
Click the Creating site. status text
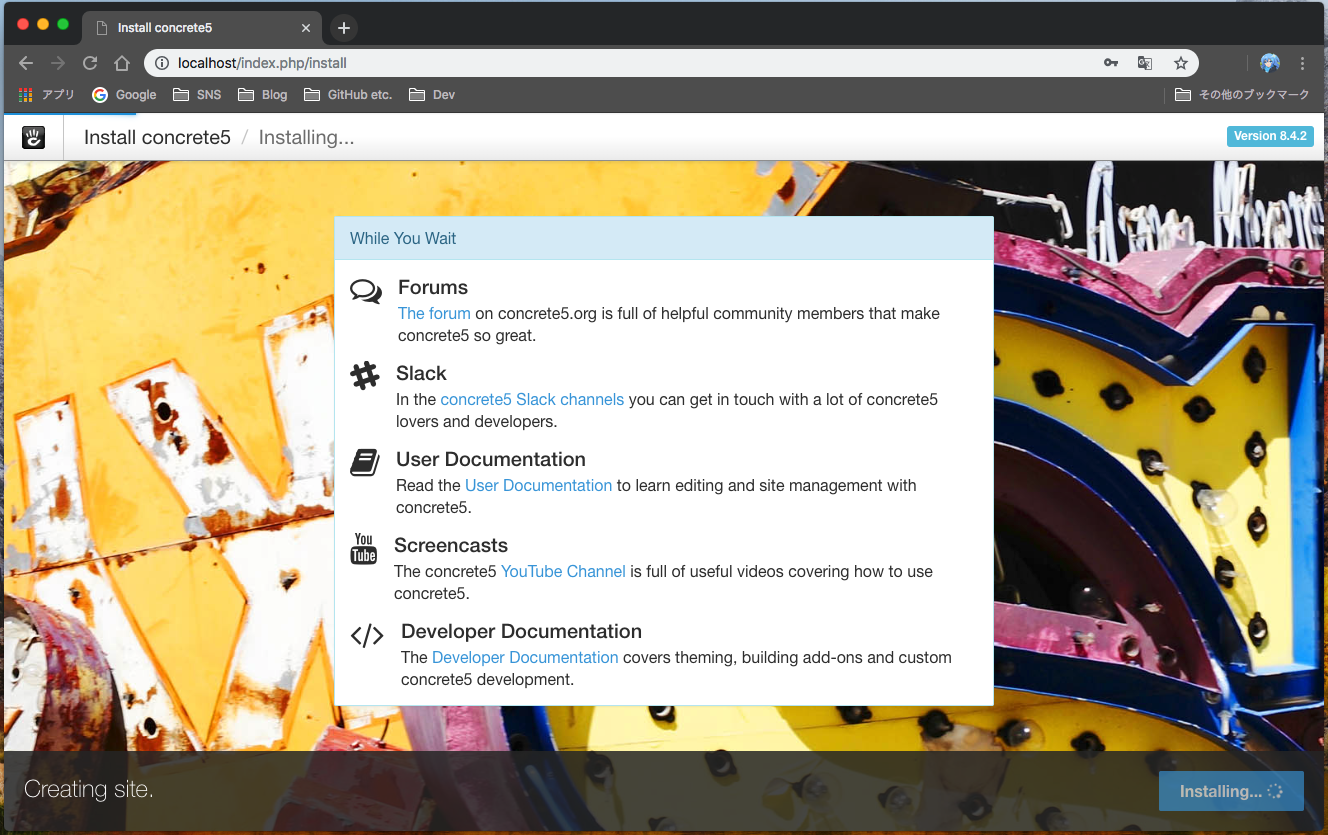point(89,789)
